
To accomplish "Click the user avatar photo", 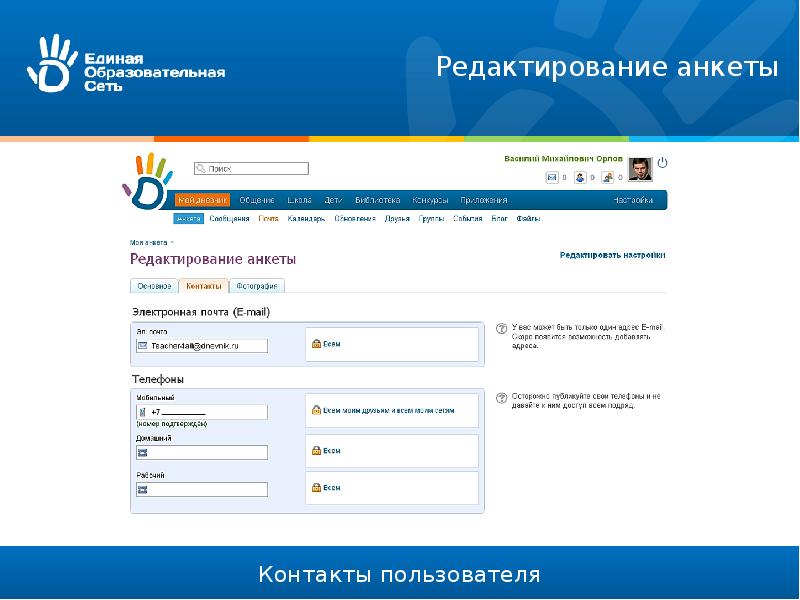I will [x=640, y=169].
